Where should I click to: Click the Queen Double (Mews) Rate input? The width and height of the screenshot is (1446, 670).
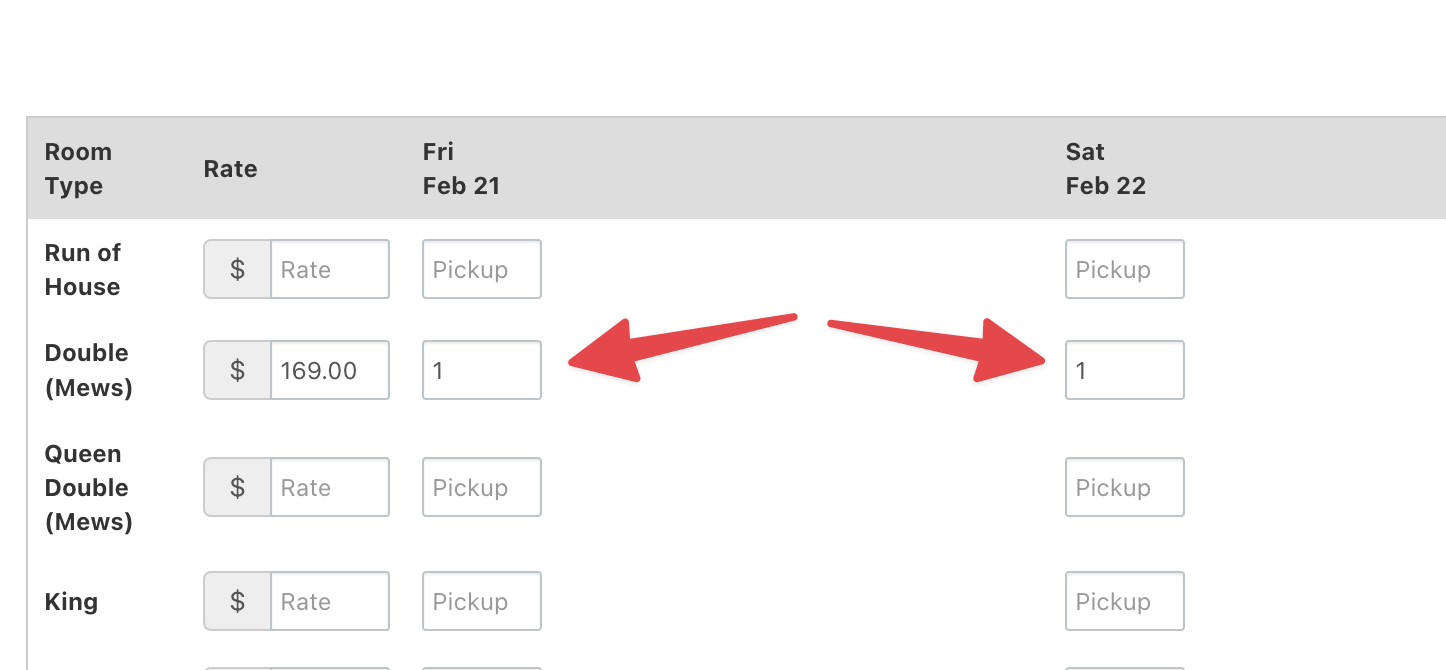click(329, 487)
